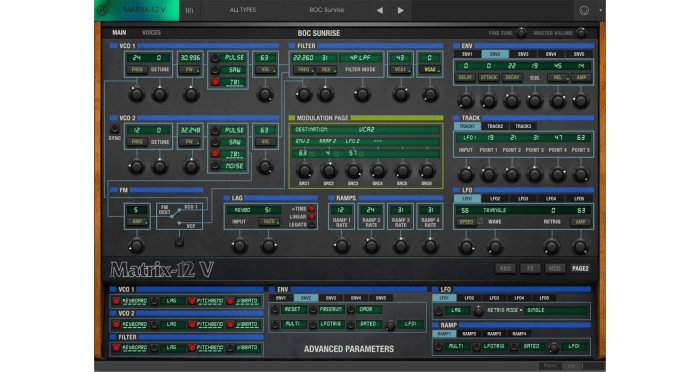Open the ENV 2 modulation source slot

[302, 141]
